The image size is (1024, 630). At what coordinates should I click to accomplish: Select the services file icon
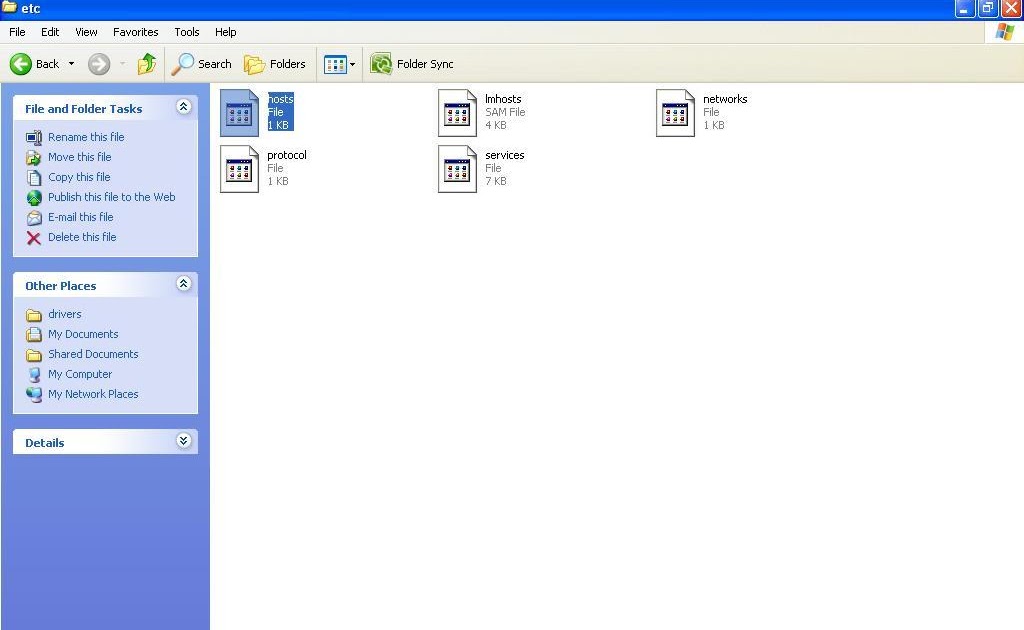click(457, 169)
